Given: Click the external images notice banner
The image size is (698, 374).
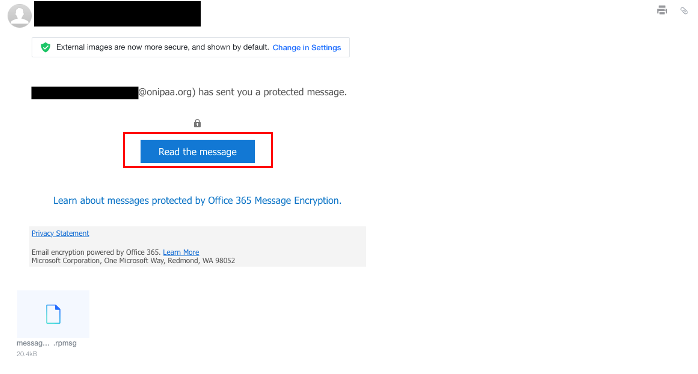Looking at the screenshot, I should 191,47.
